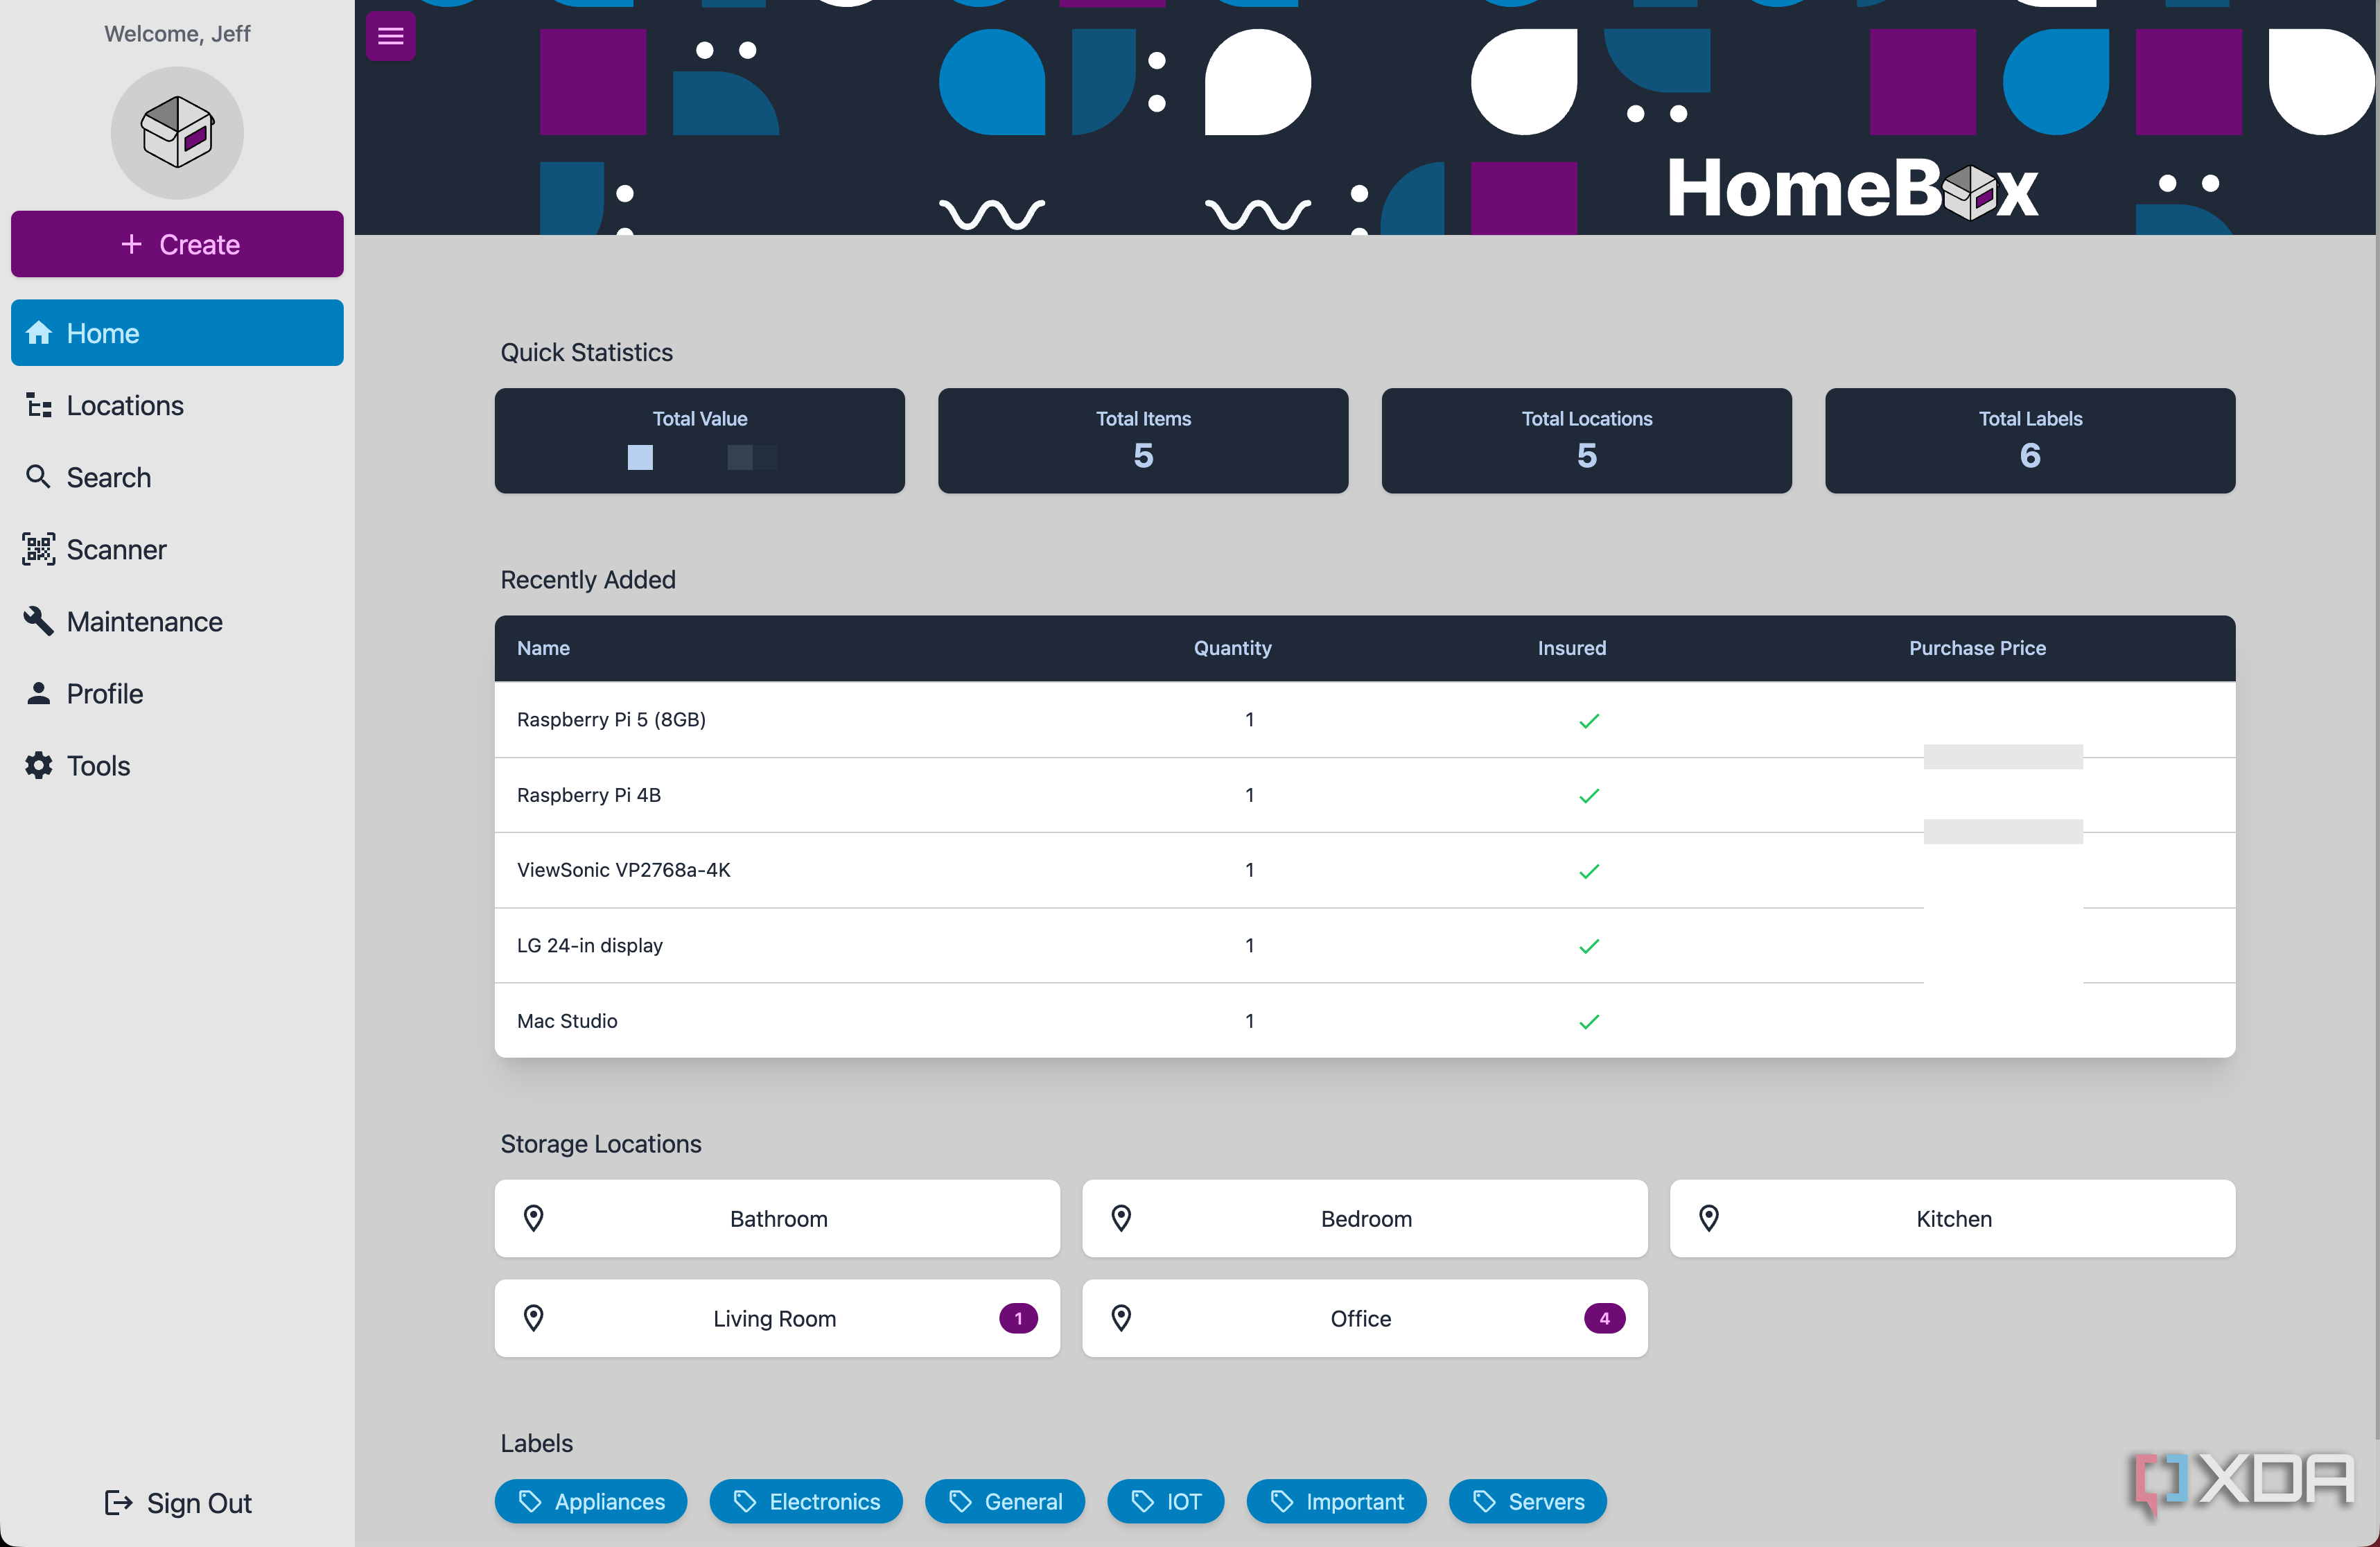The height and width of the screenshot is (1547, 2380).
Task: Click the tag icon on IOT label
Action: (1143, 1501)
